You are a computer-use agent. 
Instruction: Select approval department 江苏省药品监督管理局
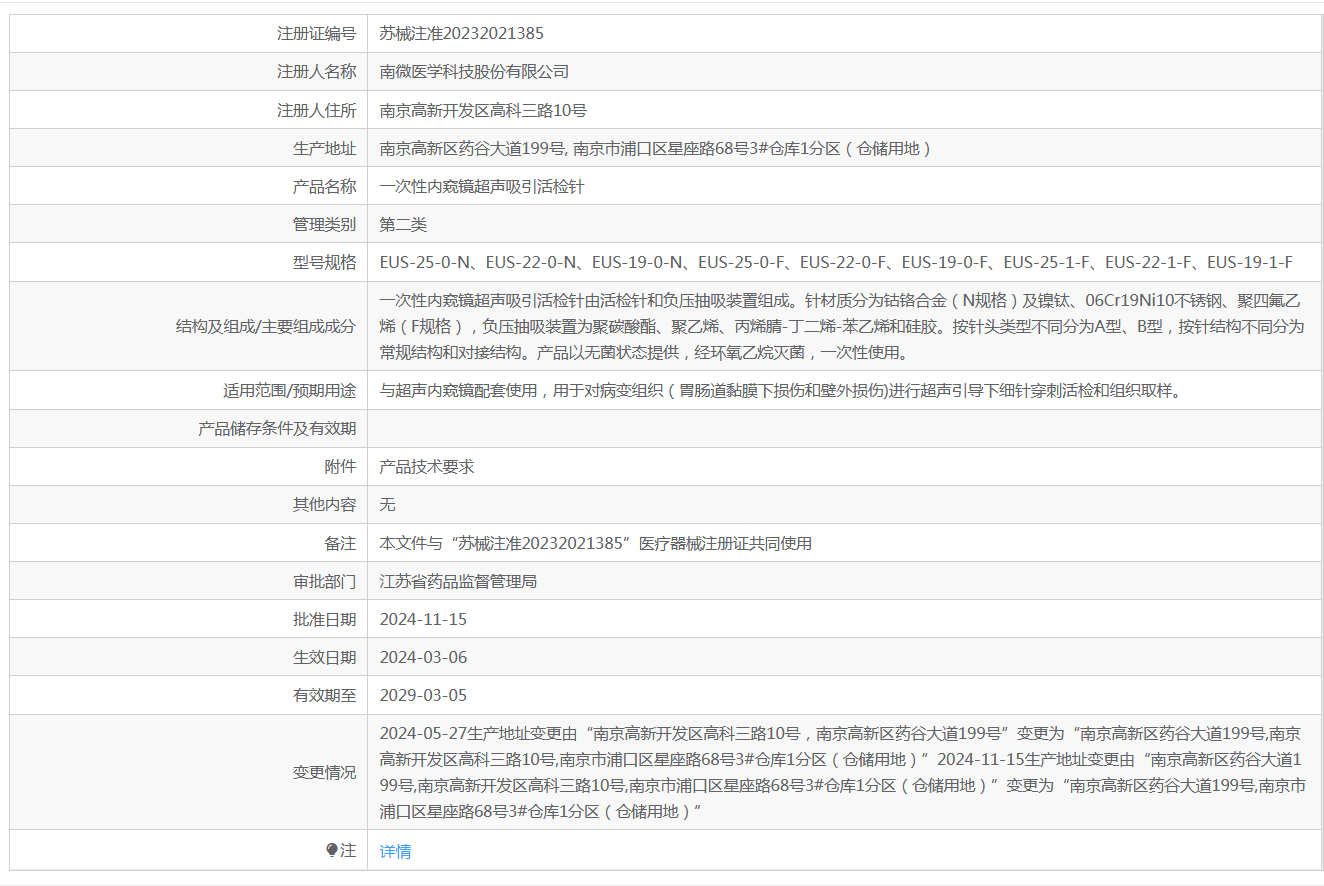(x=458, y=581)
